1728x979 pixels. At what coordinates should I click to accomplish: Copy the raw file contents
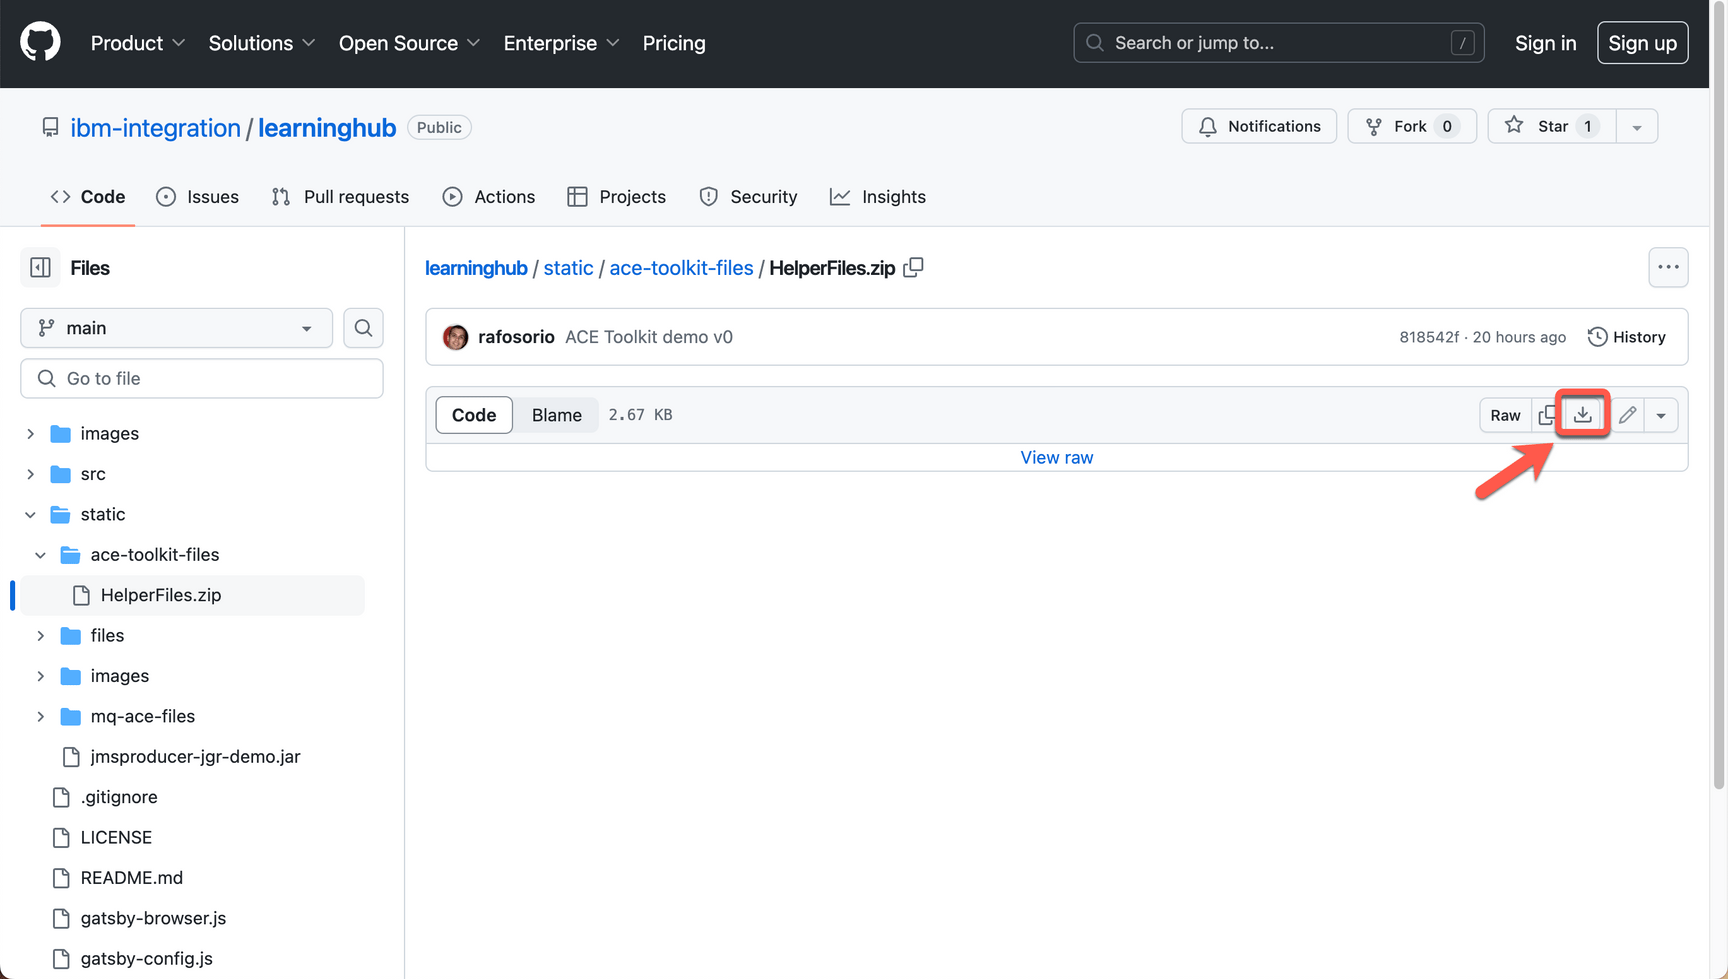tap(1545, 414)
